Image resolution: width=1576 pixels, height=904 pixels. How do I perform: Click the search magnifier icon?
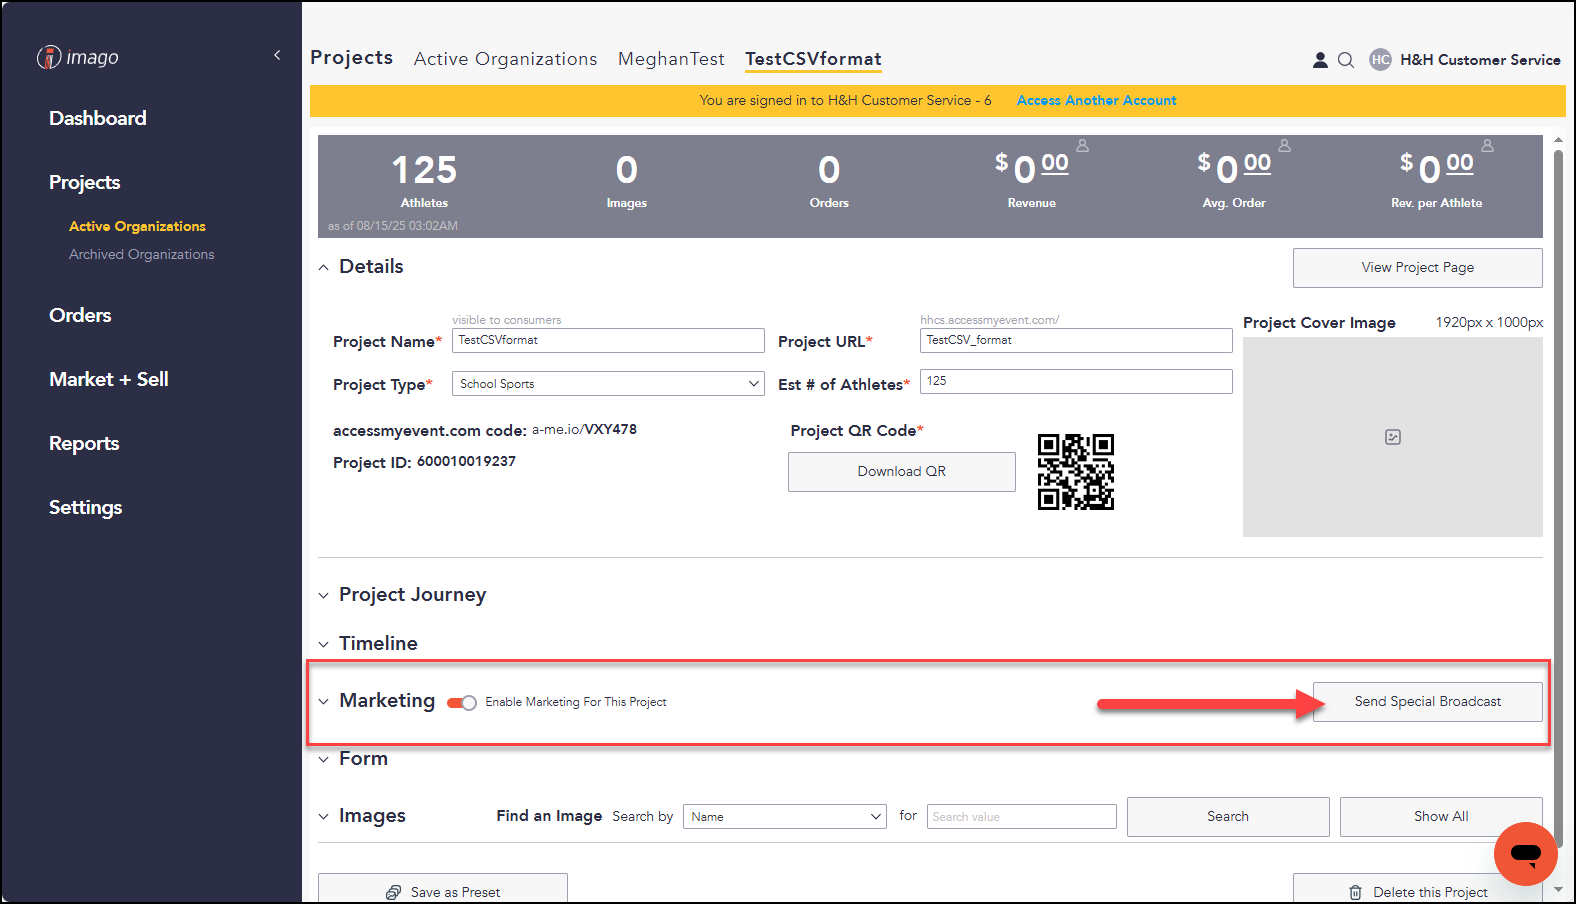(1346, 60)
